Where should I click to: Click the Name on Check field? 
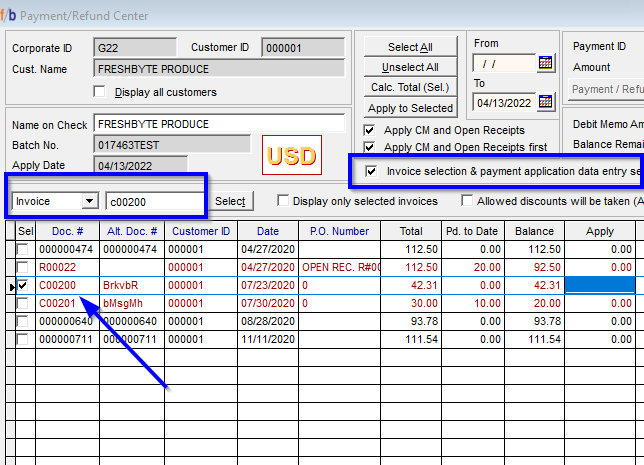click(171, 125)
